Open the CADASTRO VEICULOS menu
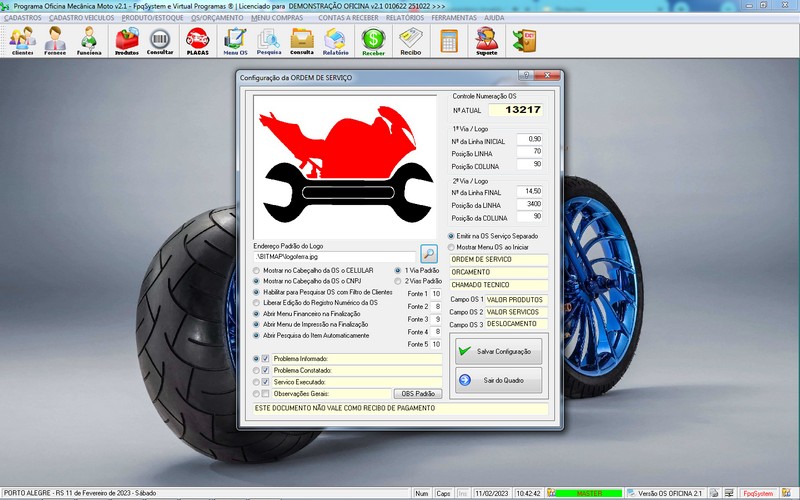800x500 pixels. coord(81,17)
